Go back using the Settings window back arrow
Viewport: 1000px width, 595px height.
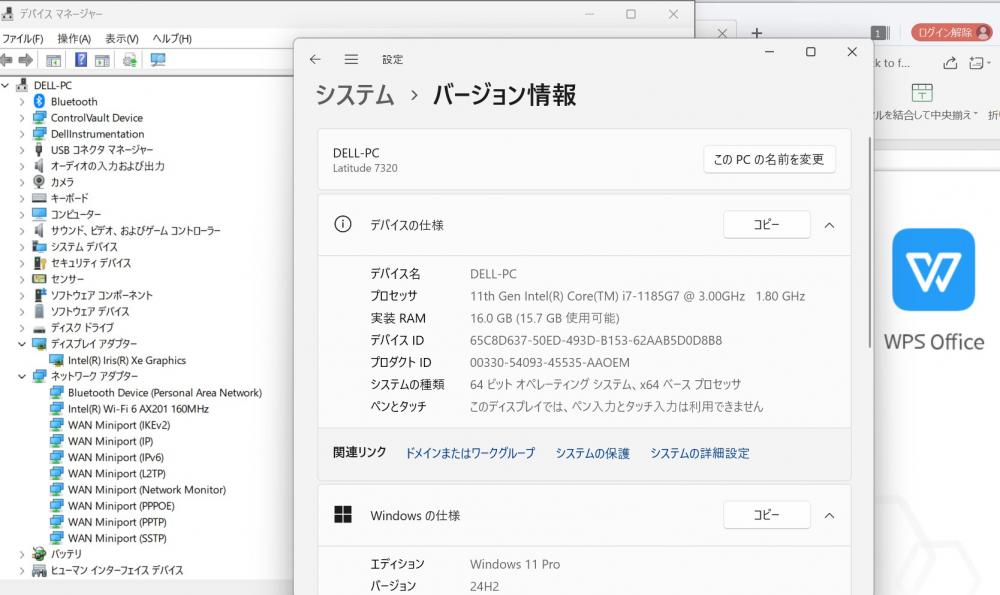tap(315, 59)
